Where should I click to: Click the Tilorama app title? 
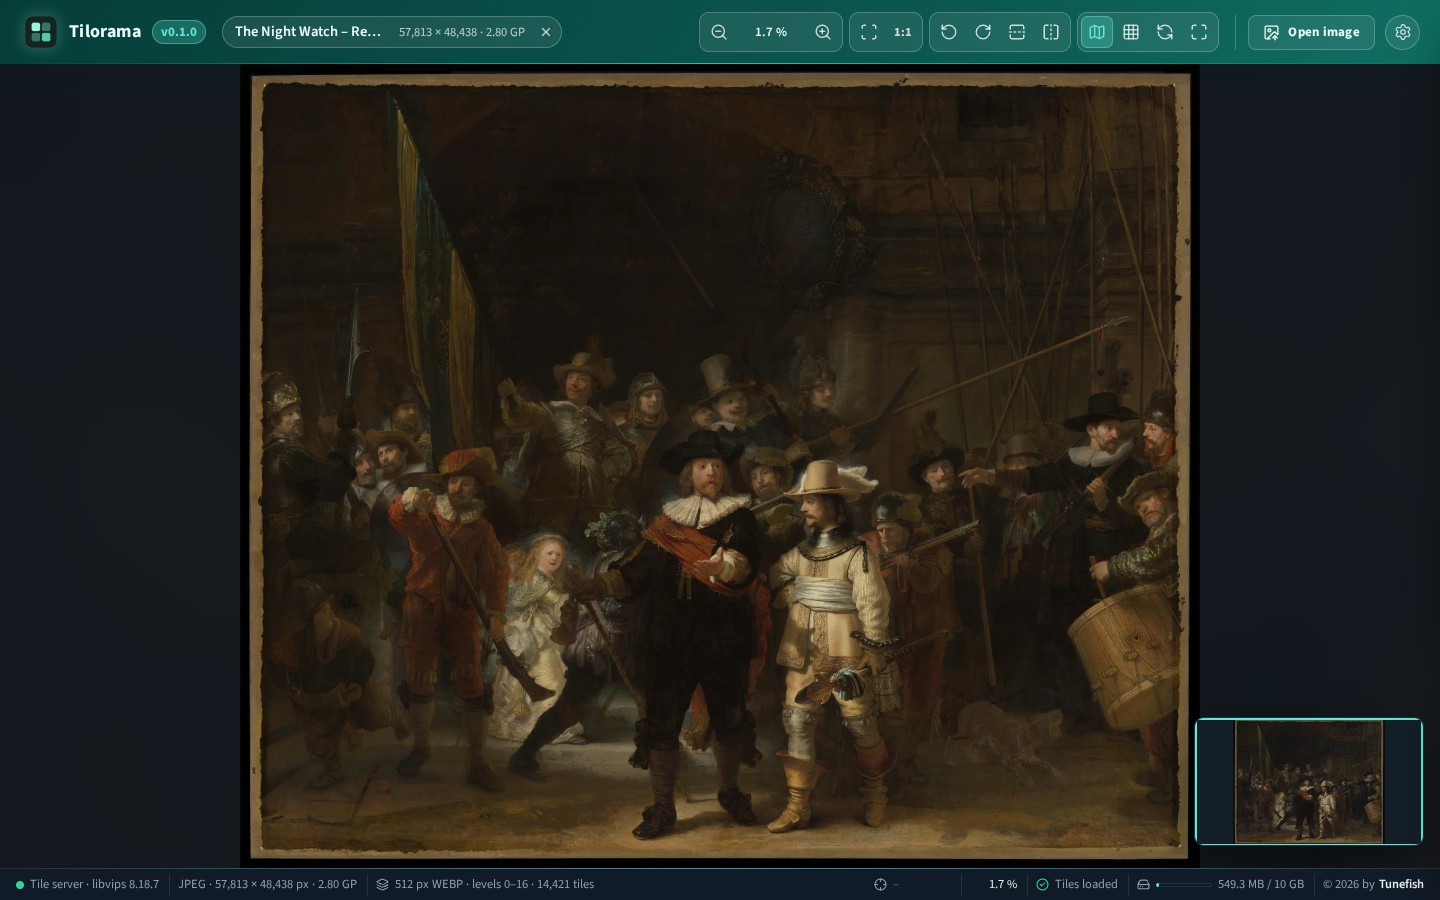[x=105, y=32]
